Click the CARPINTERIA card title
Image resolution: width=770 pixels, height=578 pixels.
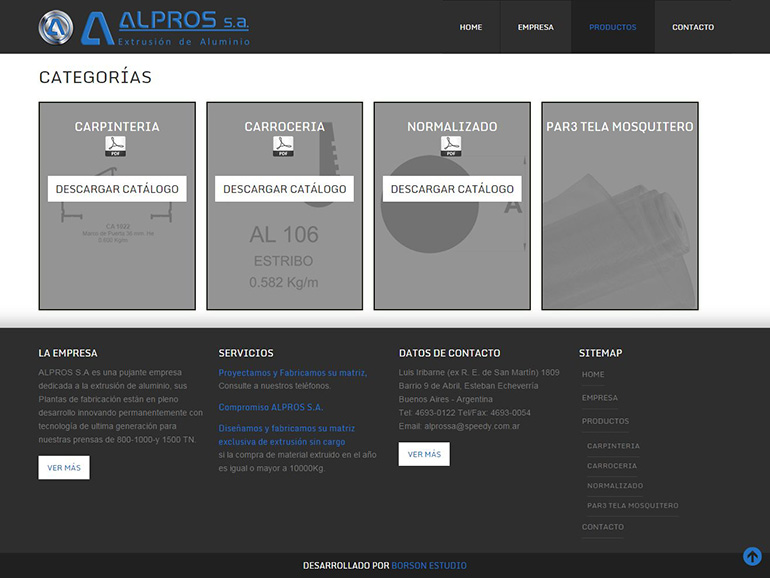(x=117, y=127)
